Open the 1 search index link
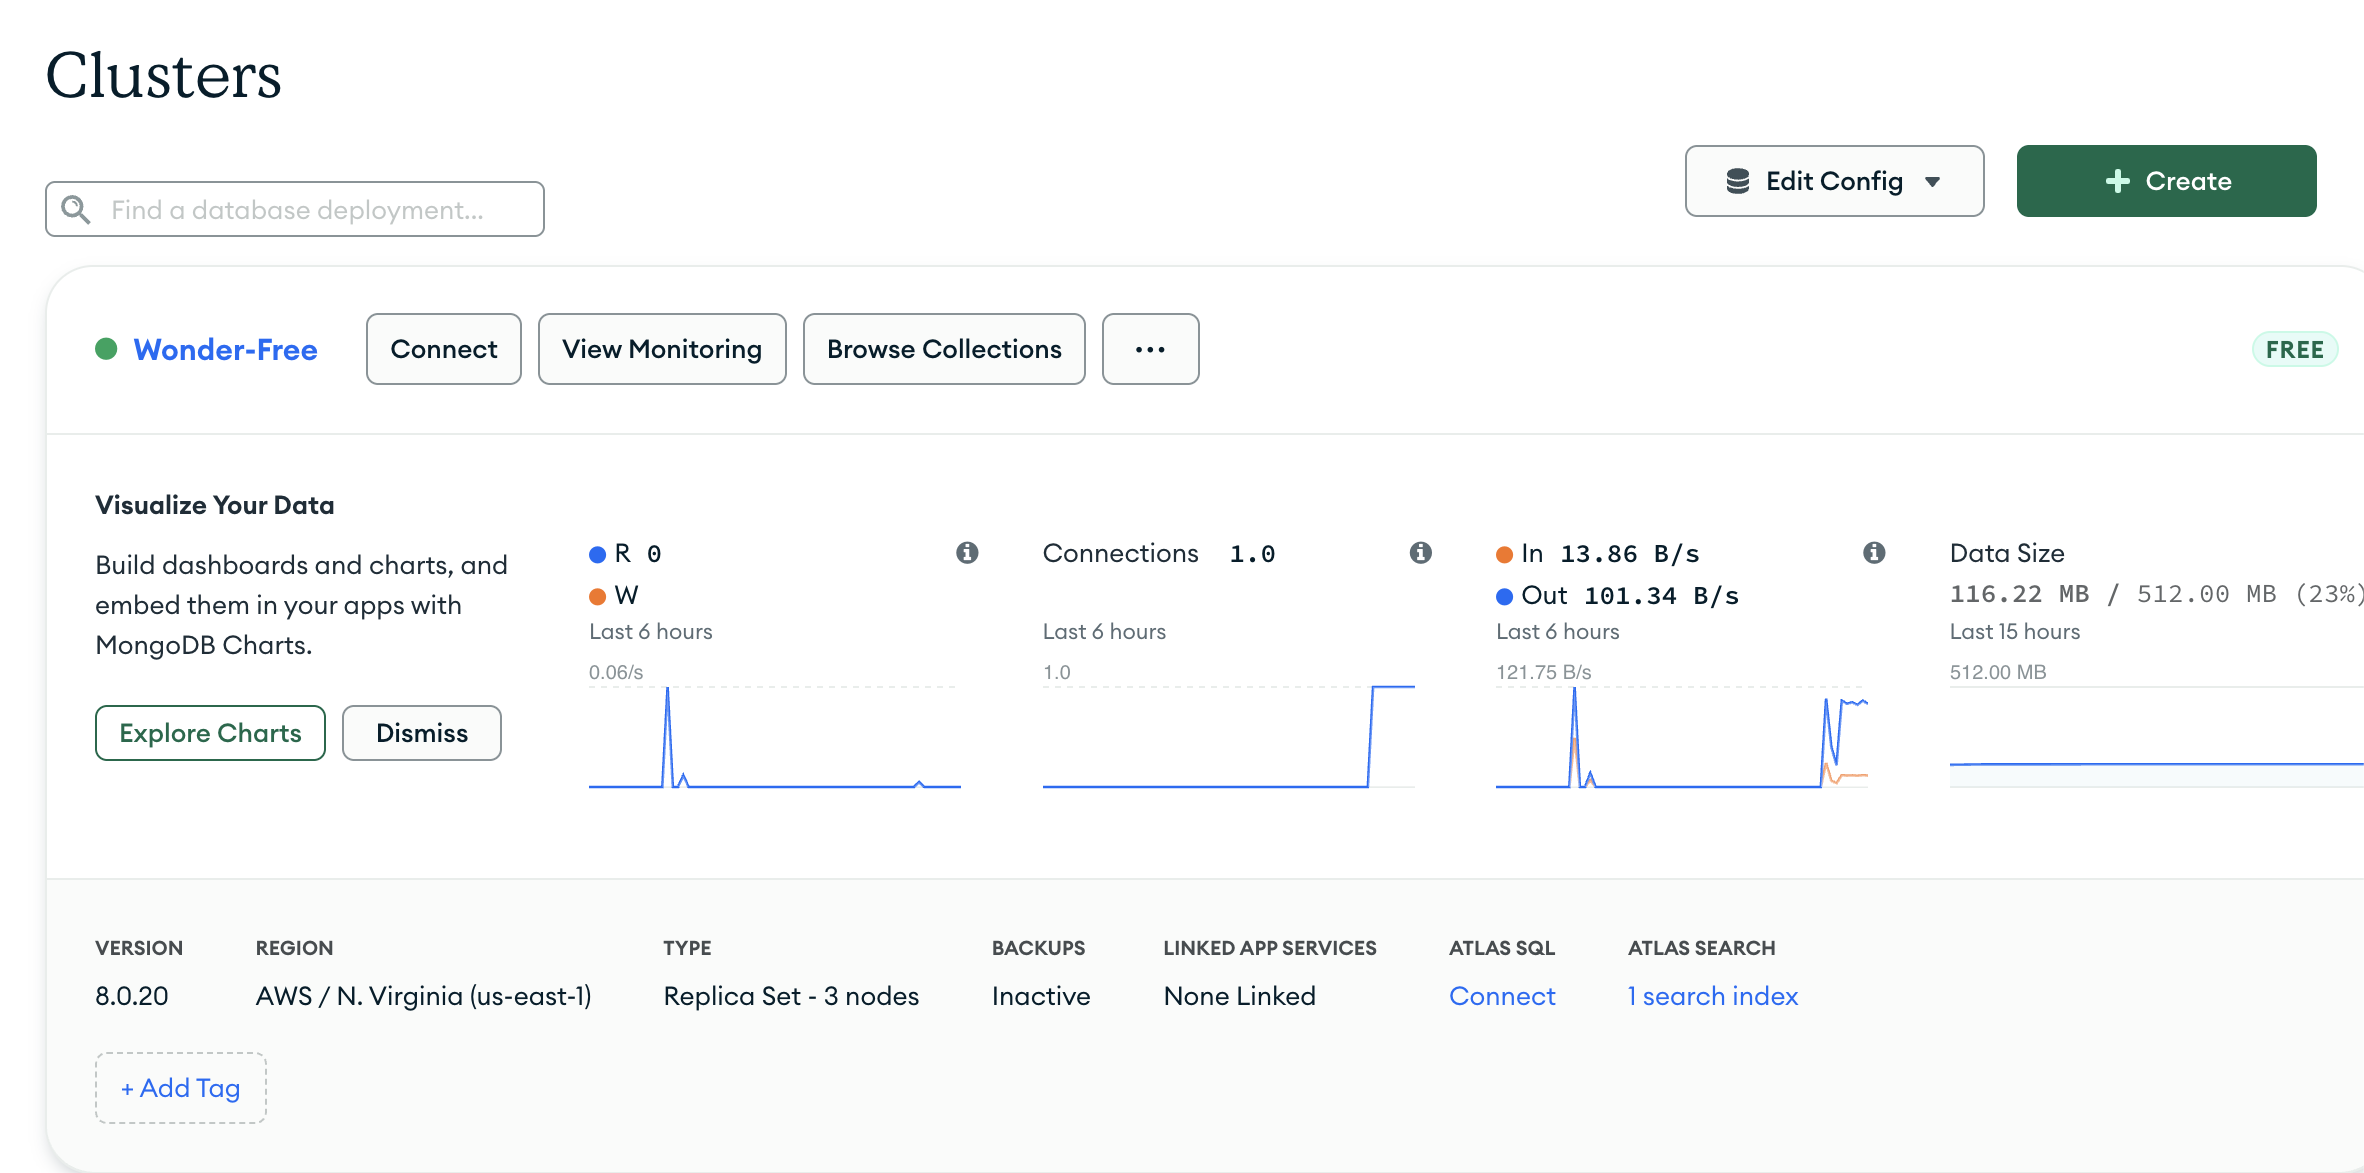 pyautogui.click(x=1712, y=996)
